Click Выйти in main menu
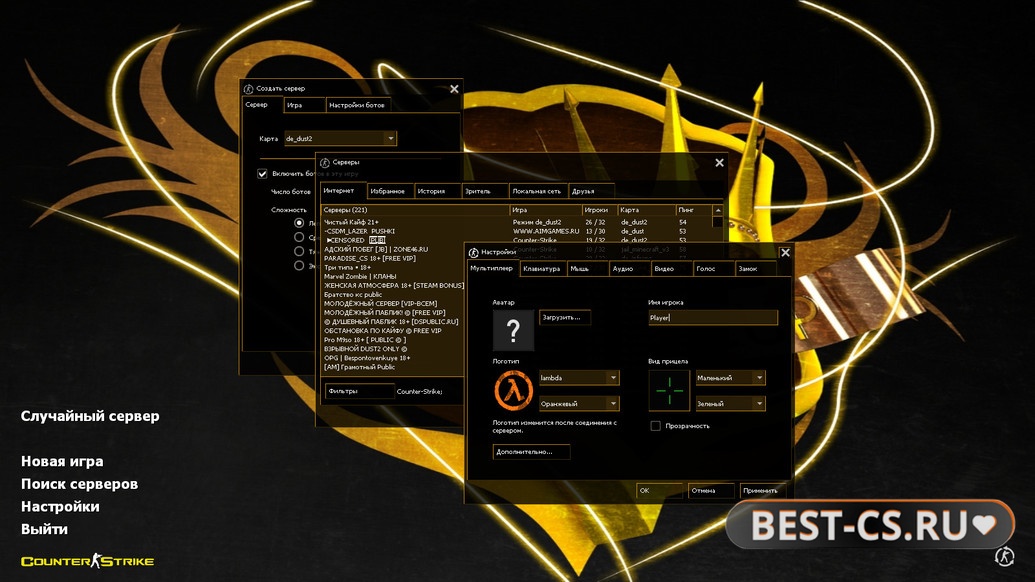The height and width of the screenshot is (582, 1035). pos(44,529)
